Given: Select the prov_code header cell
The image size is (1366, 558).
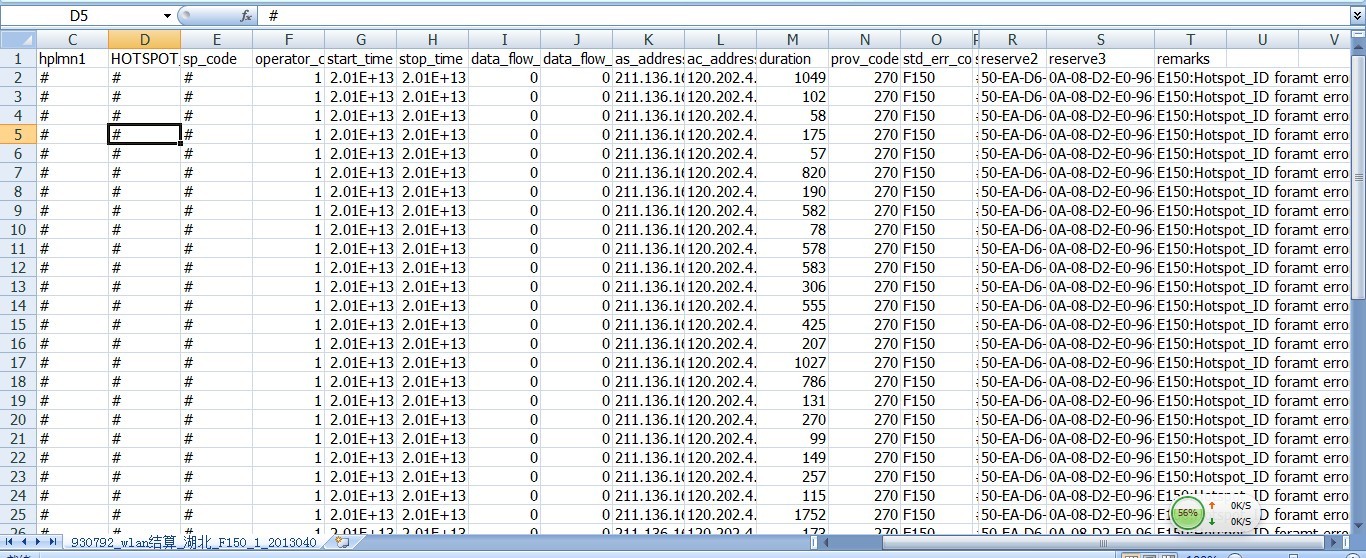Looking at the screenshot, I should click(864, 59).
